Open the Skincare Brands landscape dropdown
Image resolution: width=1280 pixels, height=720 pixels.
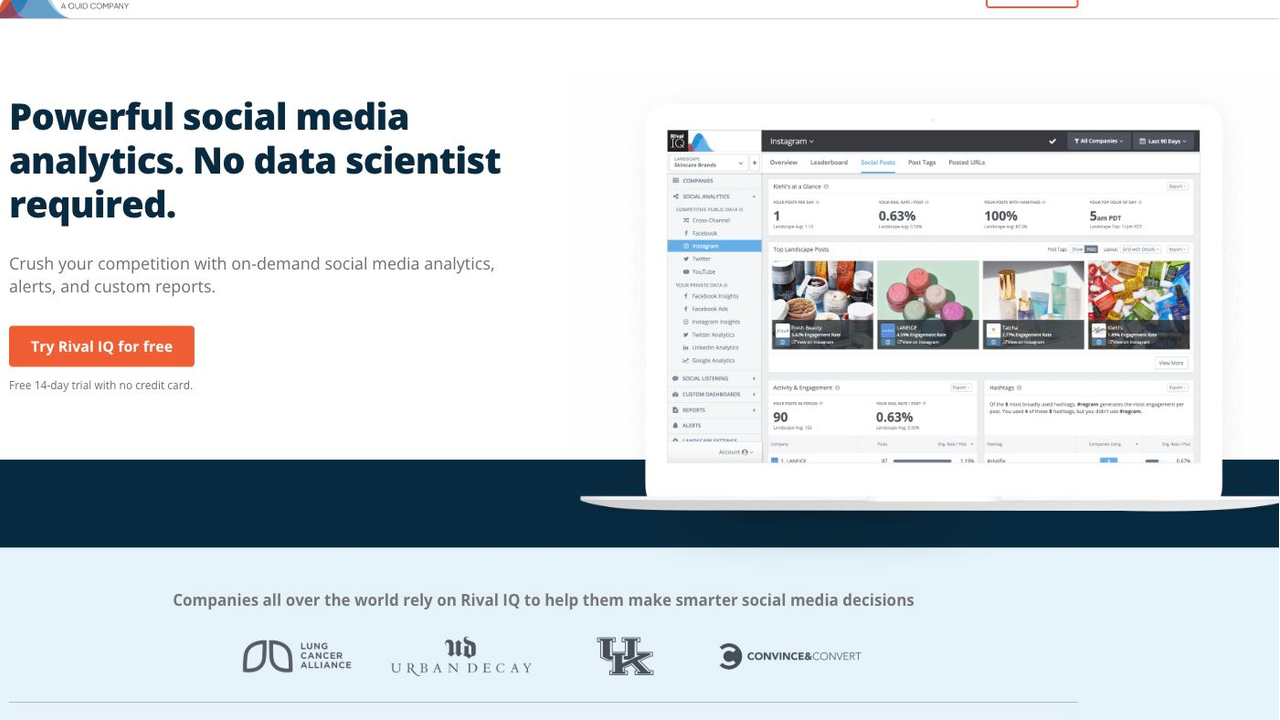pos(708,163)
